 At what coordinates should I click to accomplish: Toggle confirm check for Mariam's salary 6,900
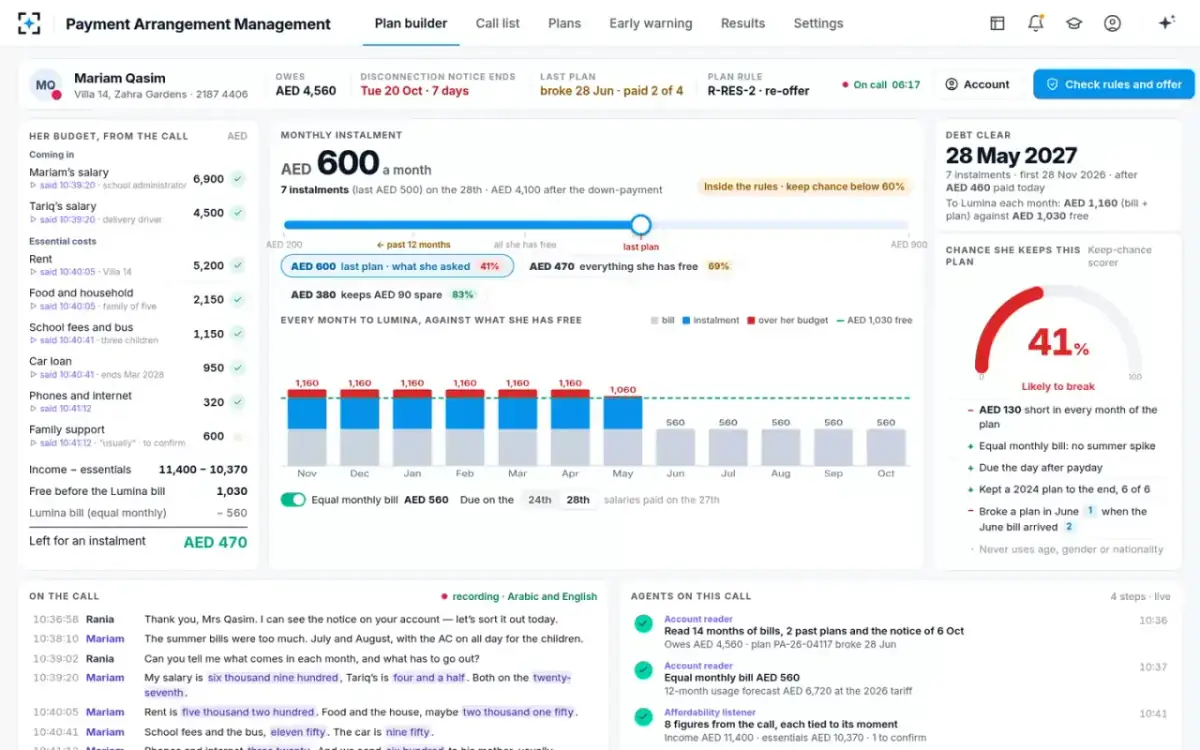click(x=238, y=179)
